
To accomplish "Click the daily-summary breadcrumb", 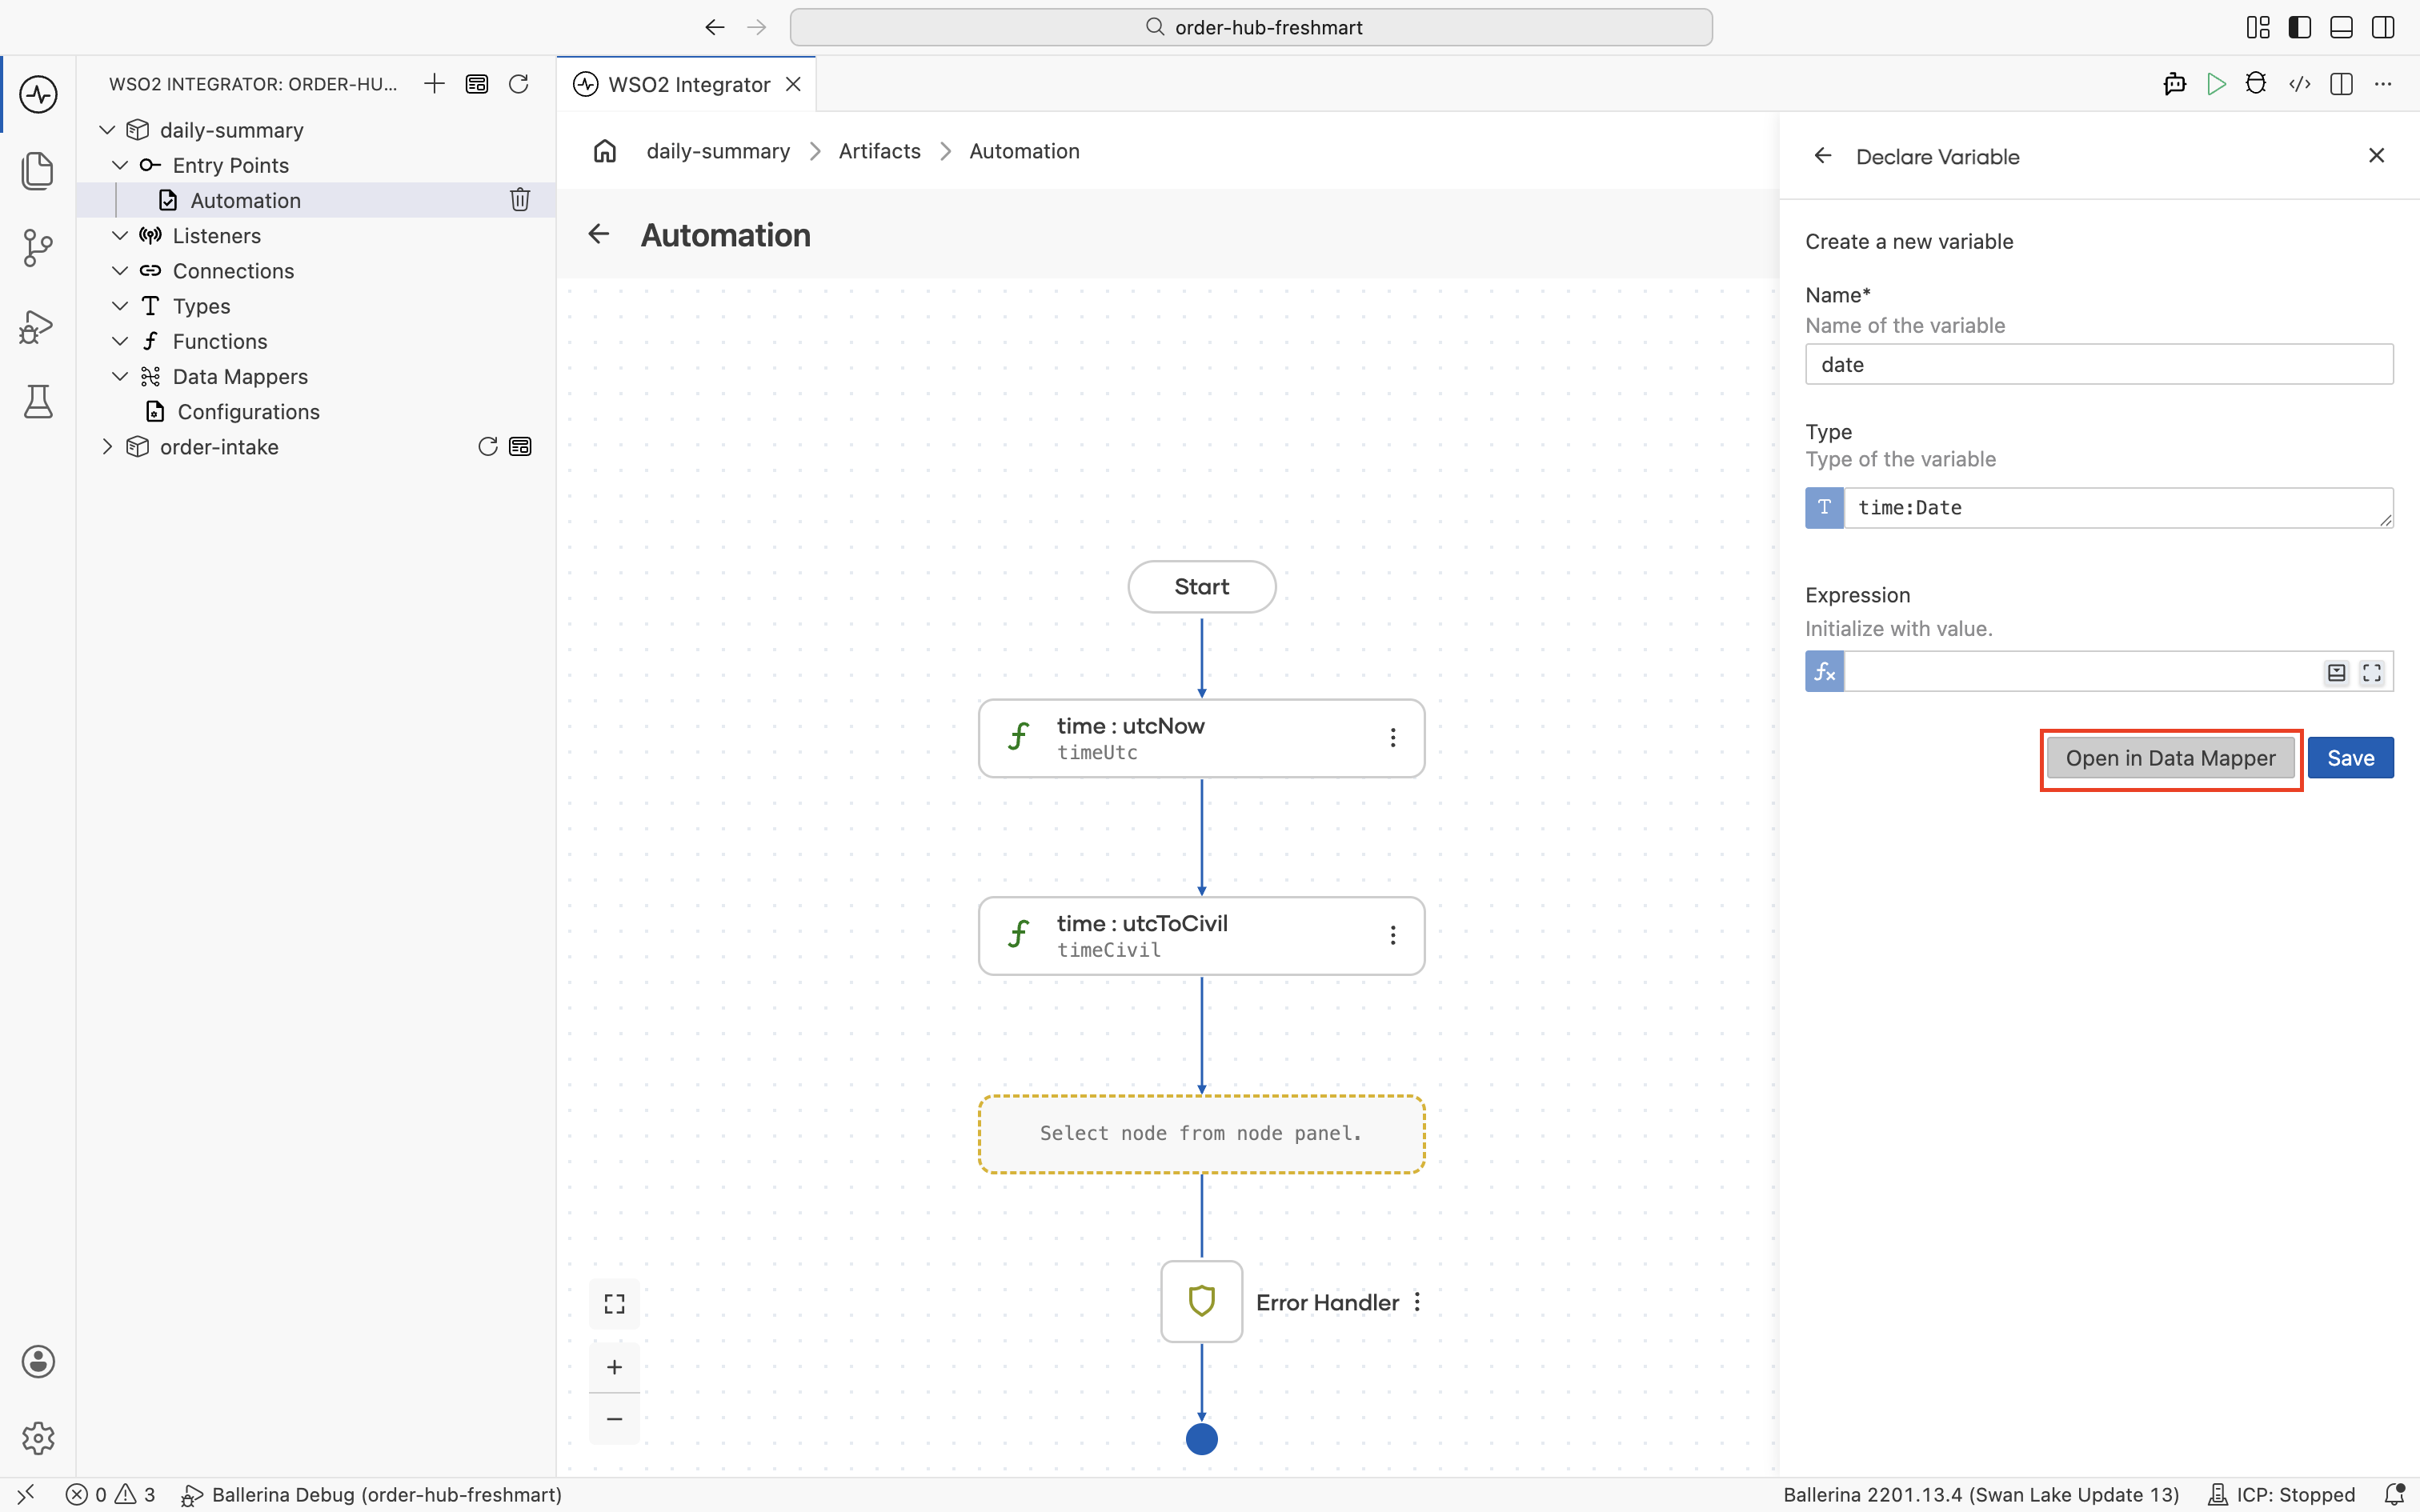I will pyautogui.click(x=718, y=151).
